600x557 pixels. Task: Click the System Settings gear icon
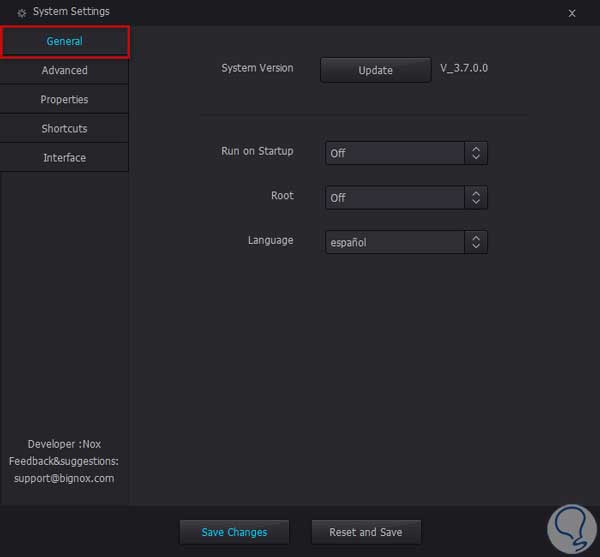[x=21, y=13]
